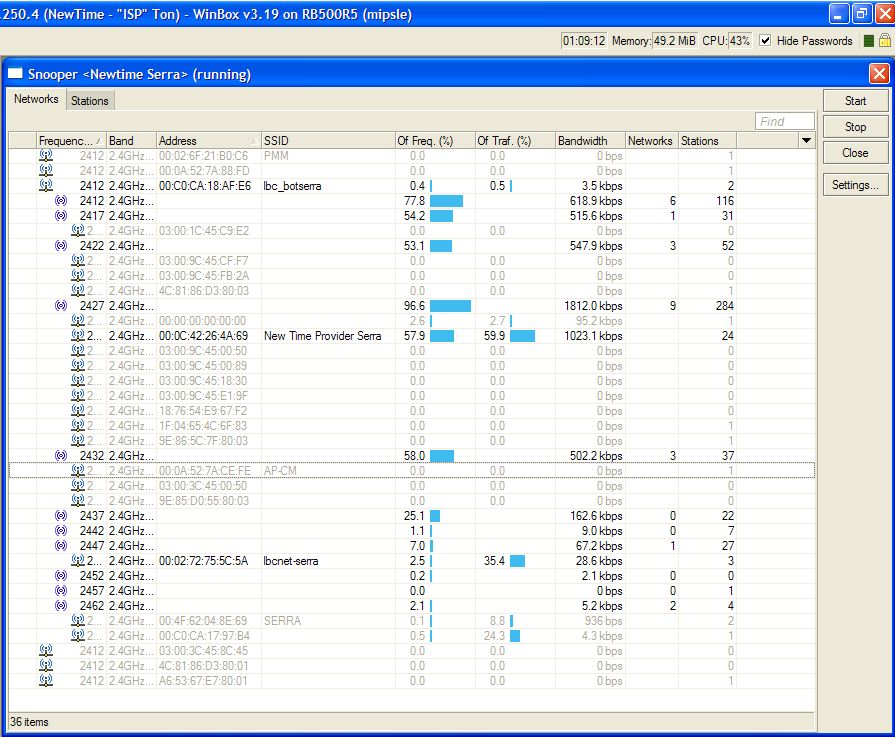
Task: Click the 2432 frequency channel icon
Action: (x=61, y=455)
